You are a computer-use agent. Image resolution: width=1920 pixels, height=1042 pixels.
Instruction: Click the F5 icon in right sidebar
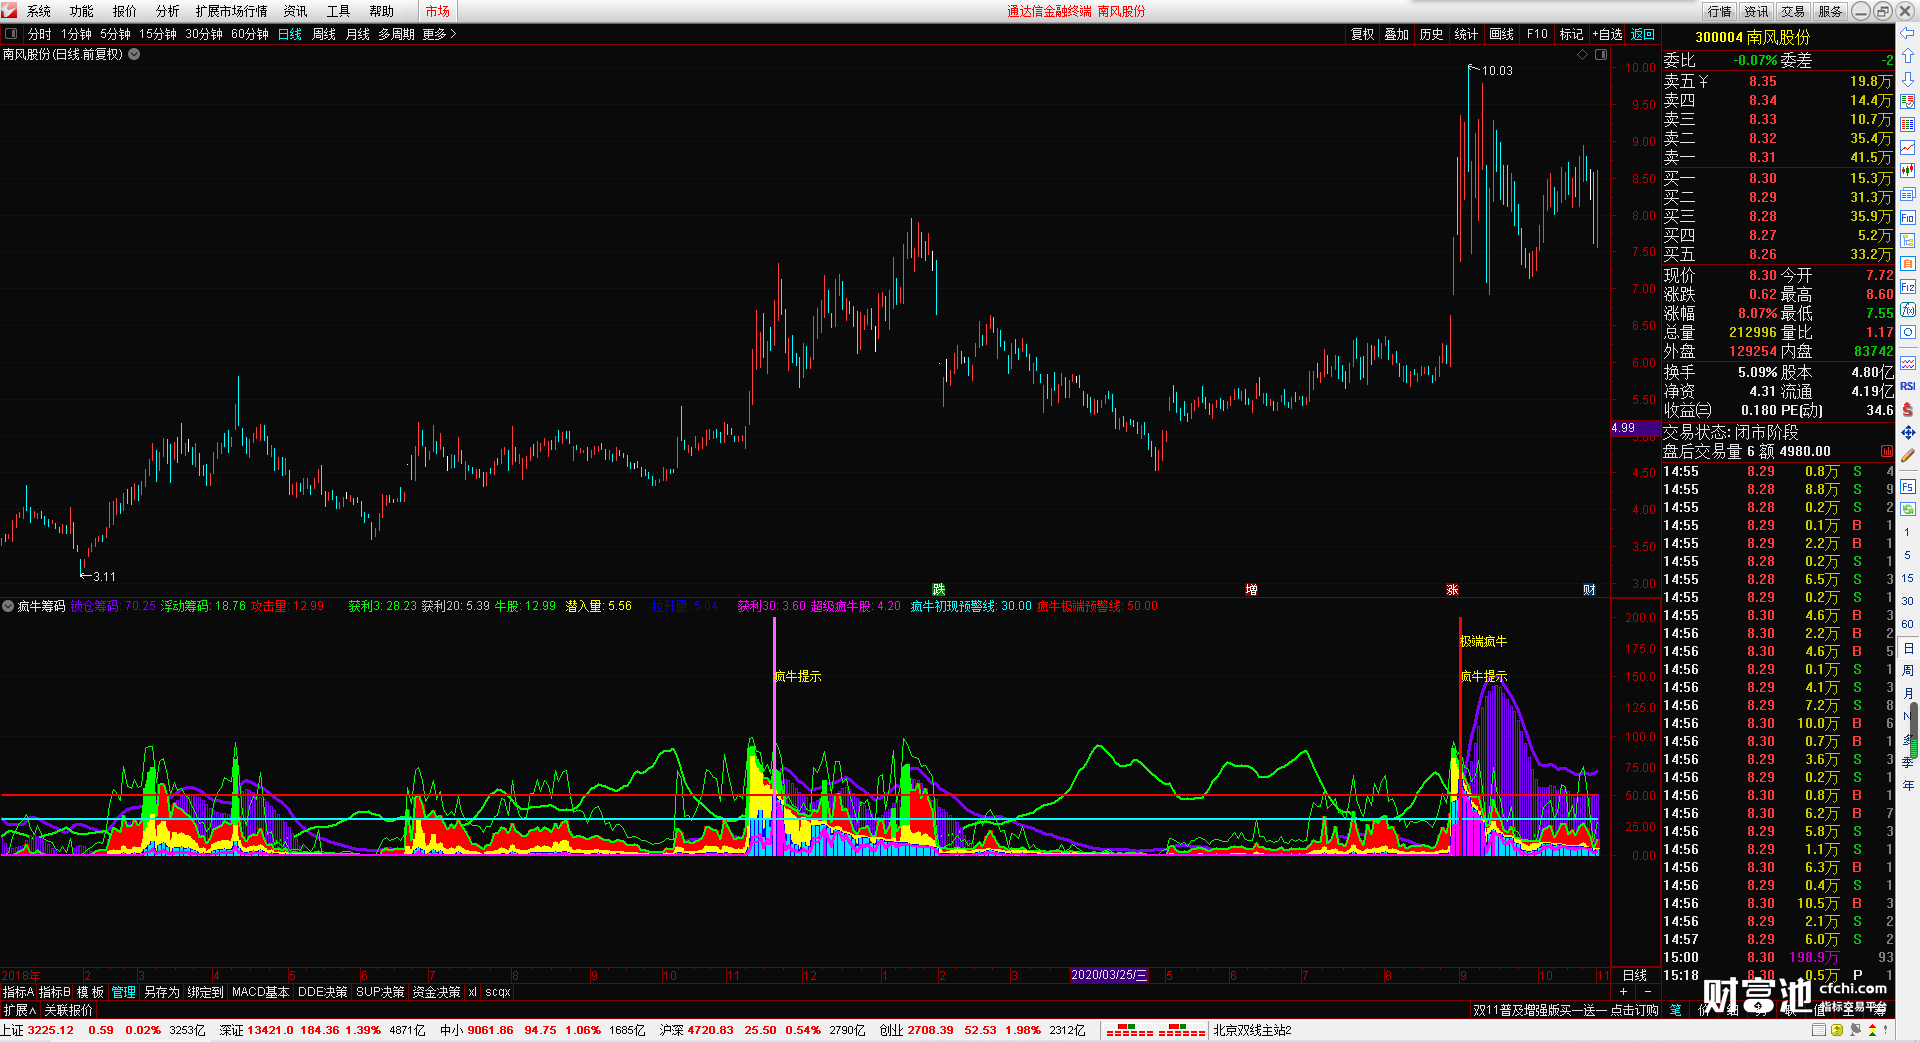pyautogui.click(x=1908, y=487)
